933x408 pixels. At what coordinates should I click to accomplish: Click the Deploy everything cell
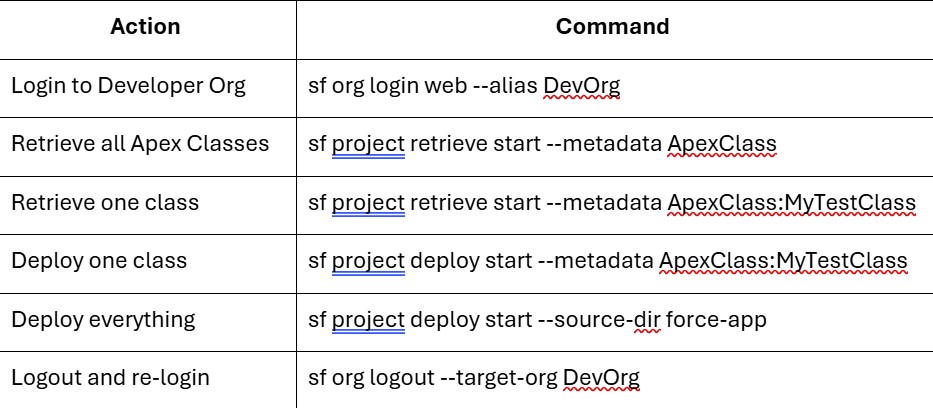pyautogui.click(x=103, y=319)
